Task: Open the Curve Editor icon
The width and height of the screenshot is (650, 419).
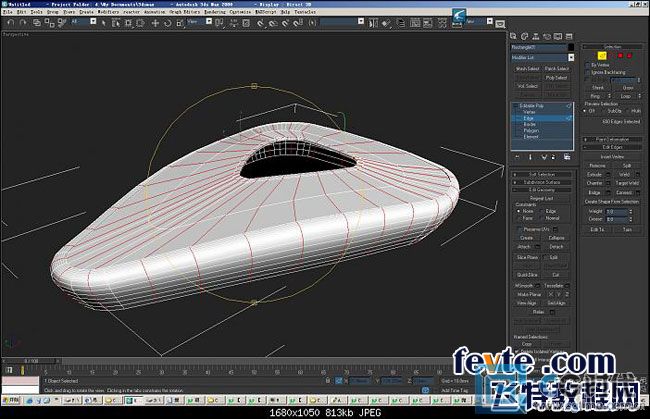Action: pyautogui.click(x=415, y=23)
